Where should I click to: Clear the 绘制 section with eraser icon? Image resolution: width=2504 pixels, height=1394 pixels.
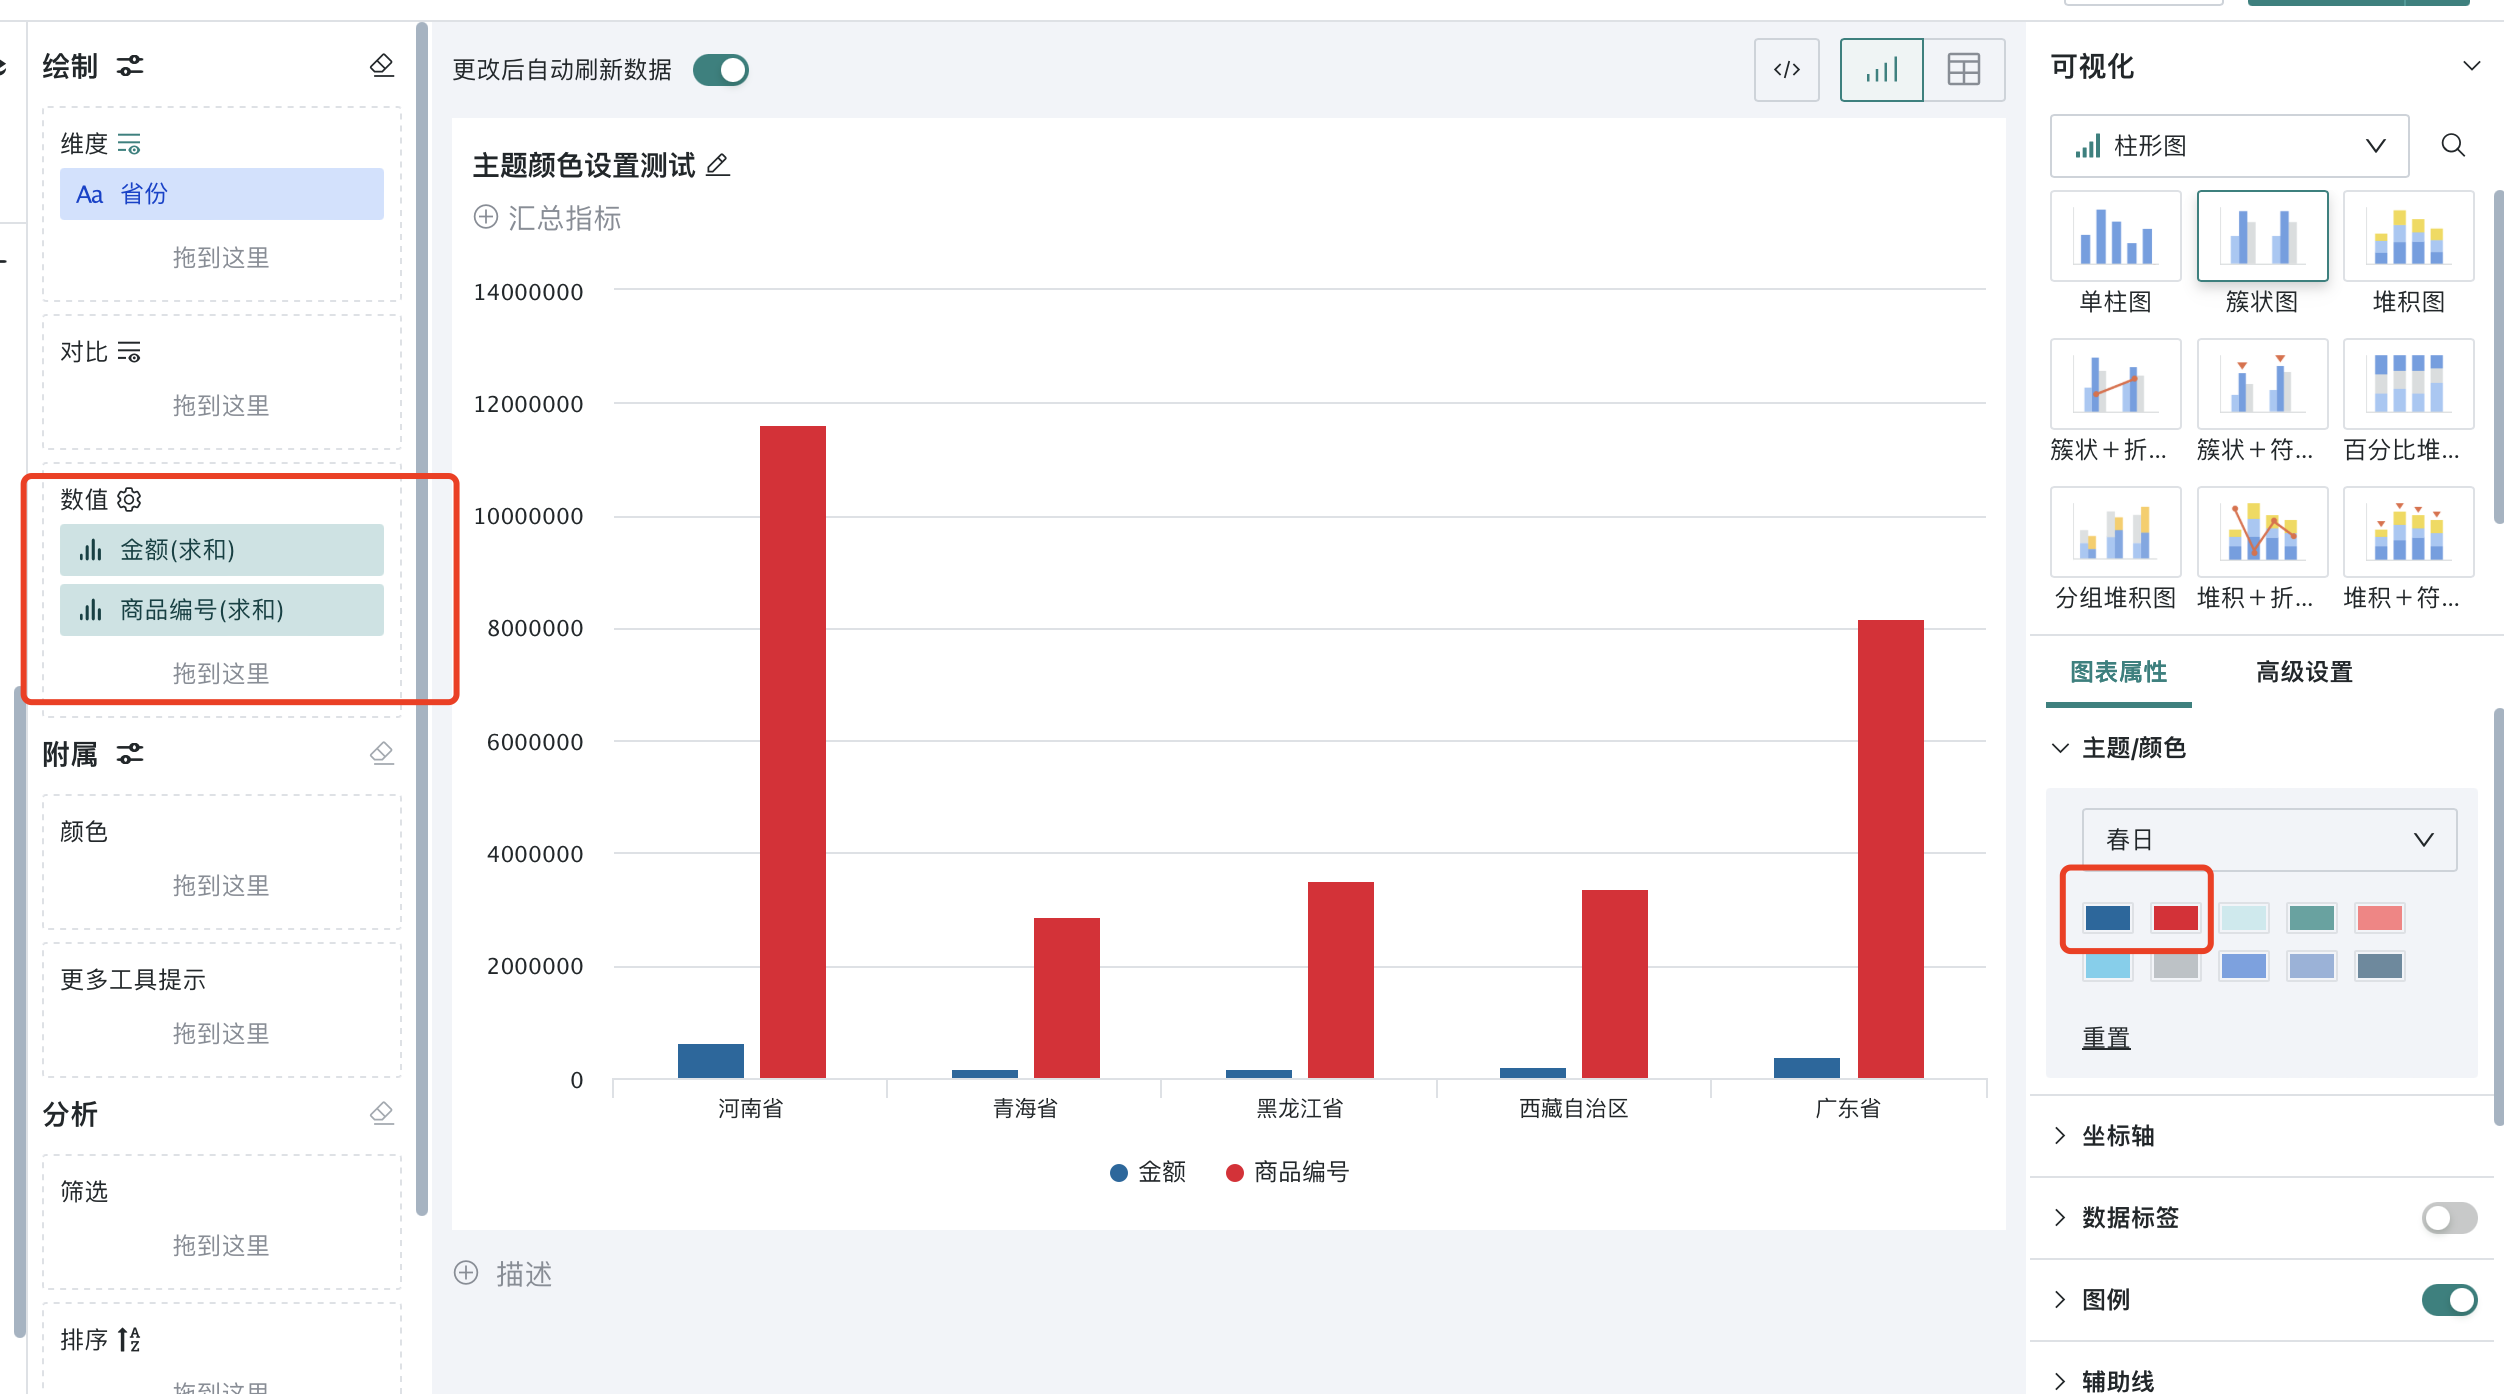382,66
